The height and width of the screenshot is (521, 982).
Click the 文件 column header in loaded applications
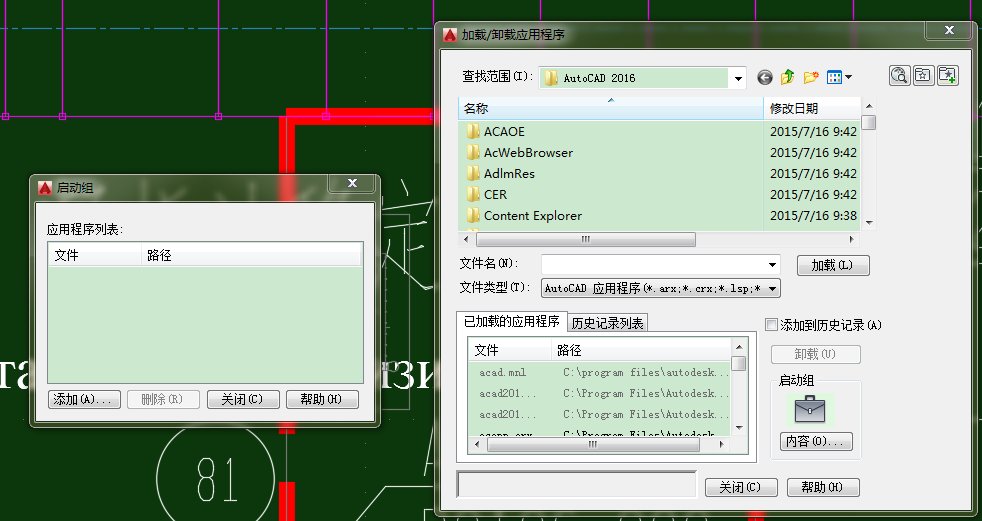[x=510, y=350]
